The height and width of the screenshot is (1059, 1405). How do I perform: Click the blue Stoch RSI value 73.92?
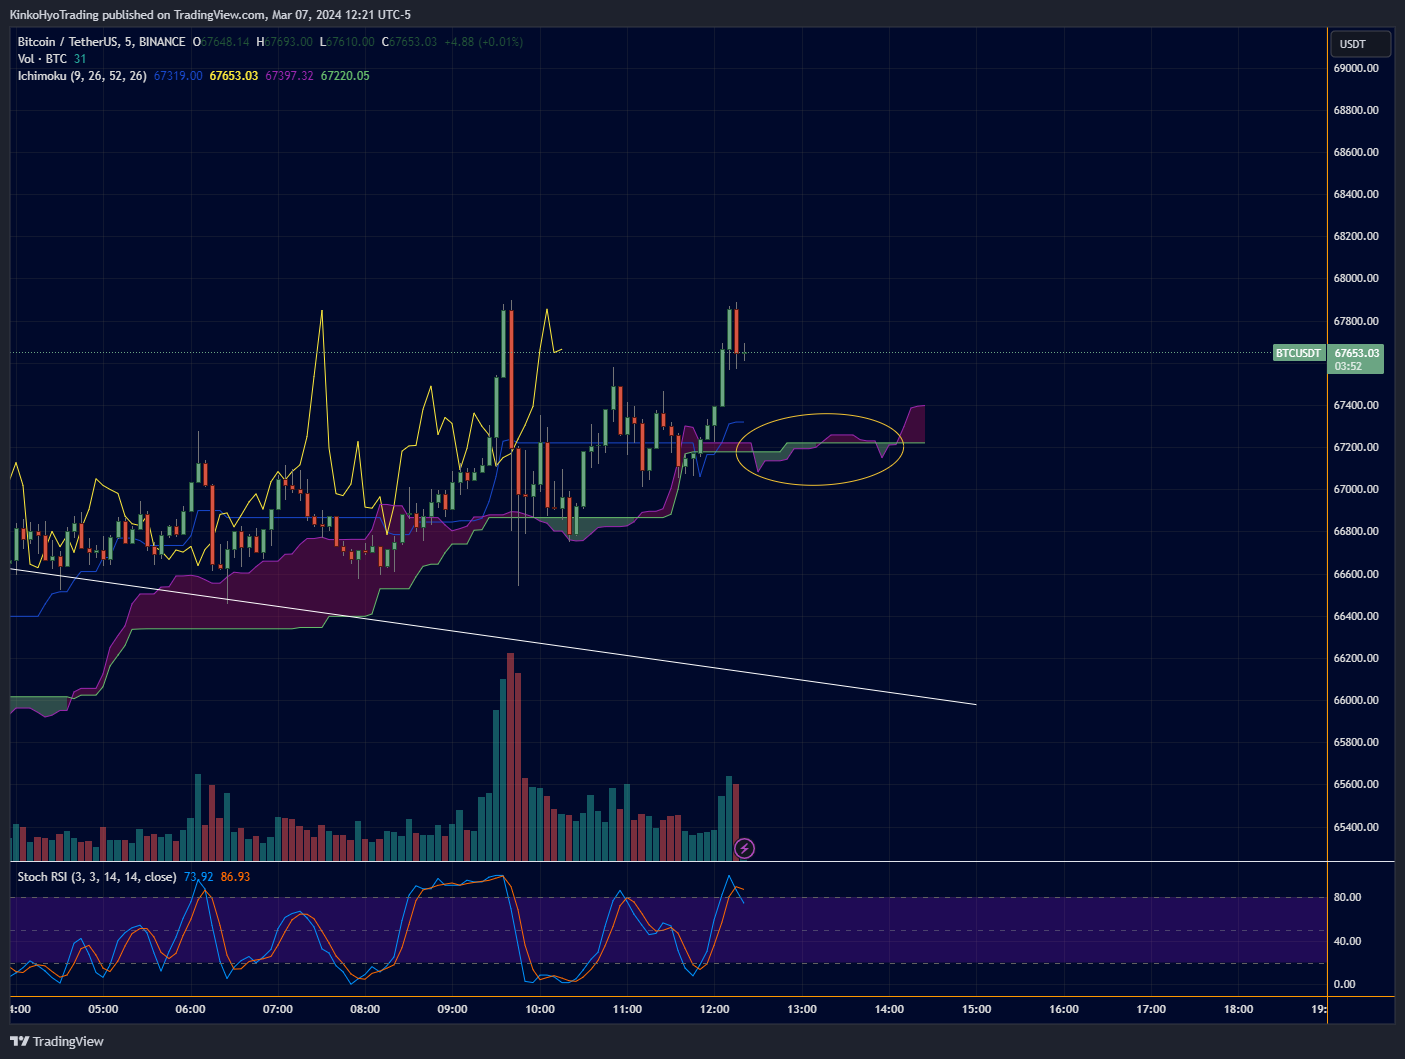[x=198, y=877]
